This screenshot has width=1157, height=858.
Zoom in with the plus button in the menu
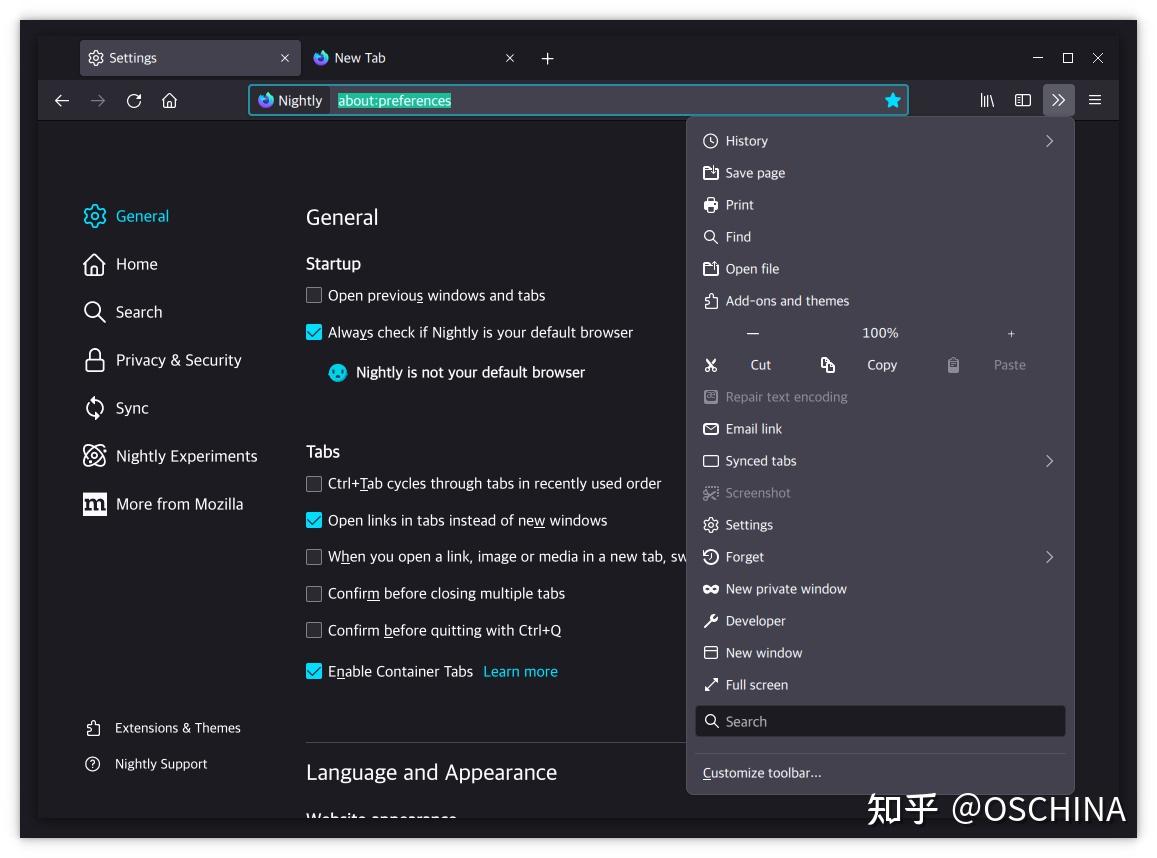click(1011, 333)
